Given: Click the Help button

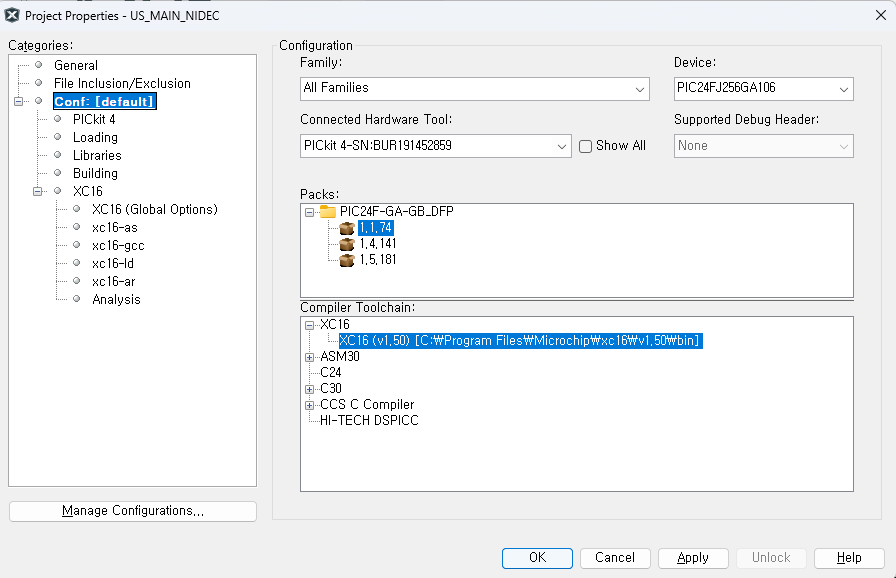Looking at the screenshot, I should pos(849,558).
